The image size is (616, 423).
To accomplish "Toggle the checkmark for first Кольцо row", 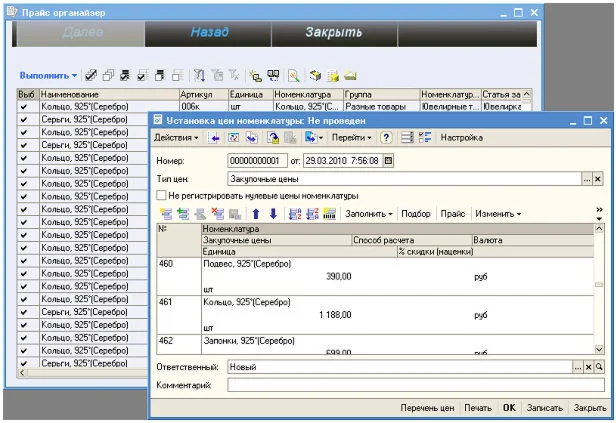I will point(25,106).
